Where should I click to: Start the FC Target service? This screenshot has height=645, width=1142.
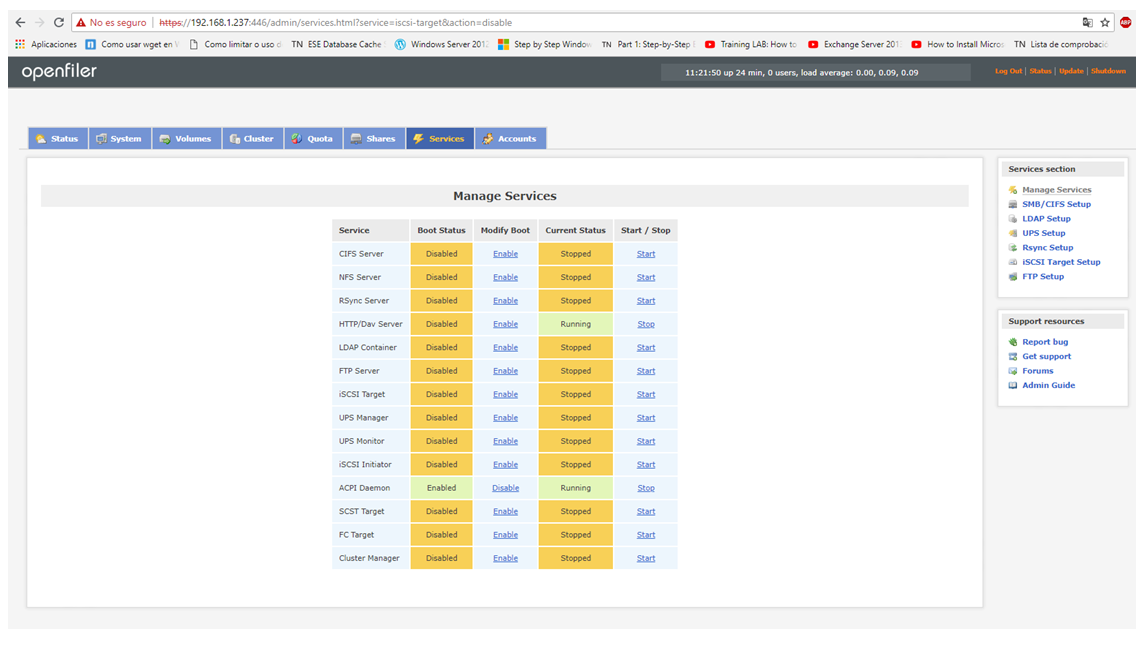coord(646,534)
